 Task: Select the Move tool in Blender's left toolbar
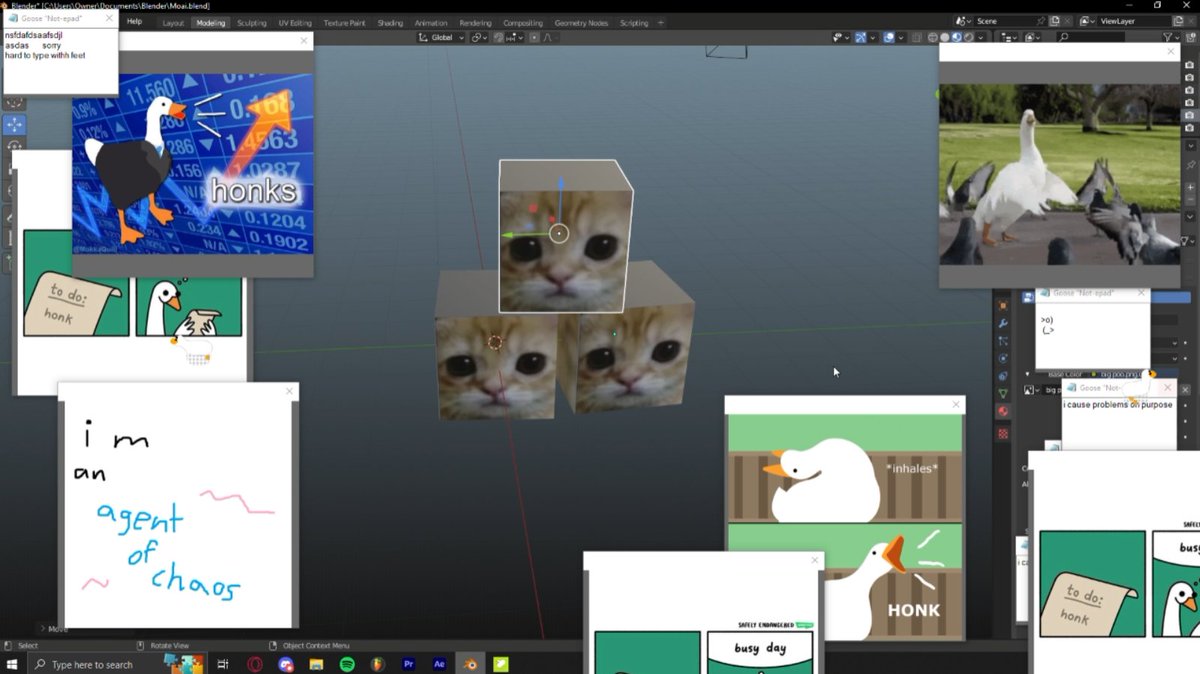(14, 125)
